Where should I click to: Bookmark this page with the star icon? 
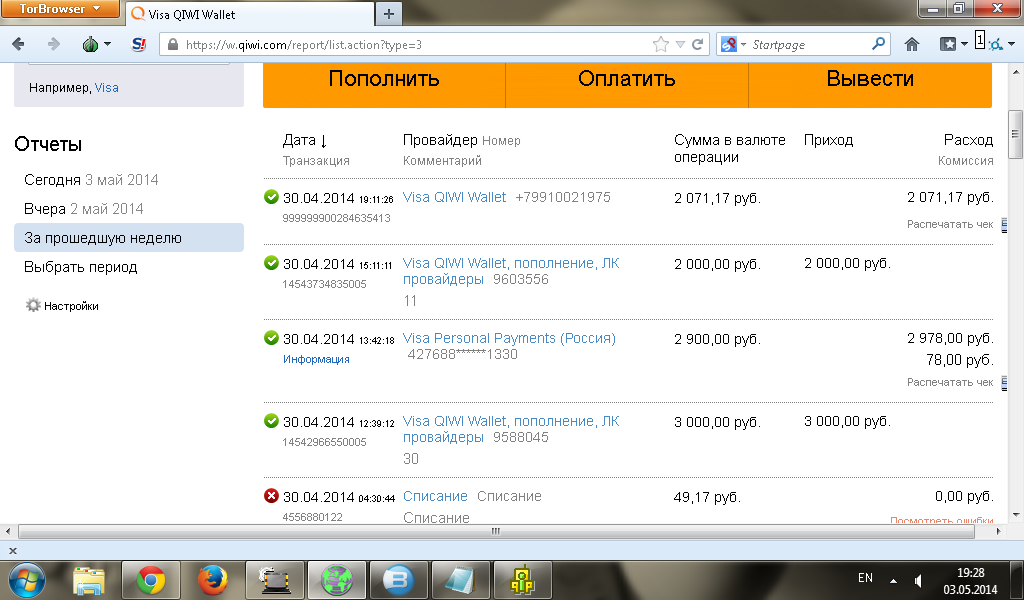pyautogui.click(x=661, y=44)
